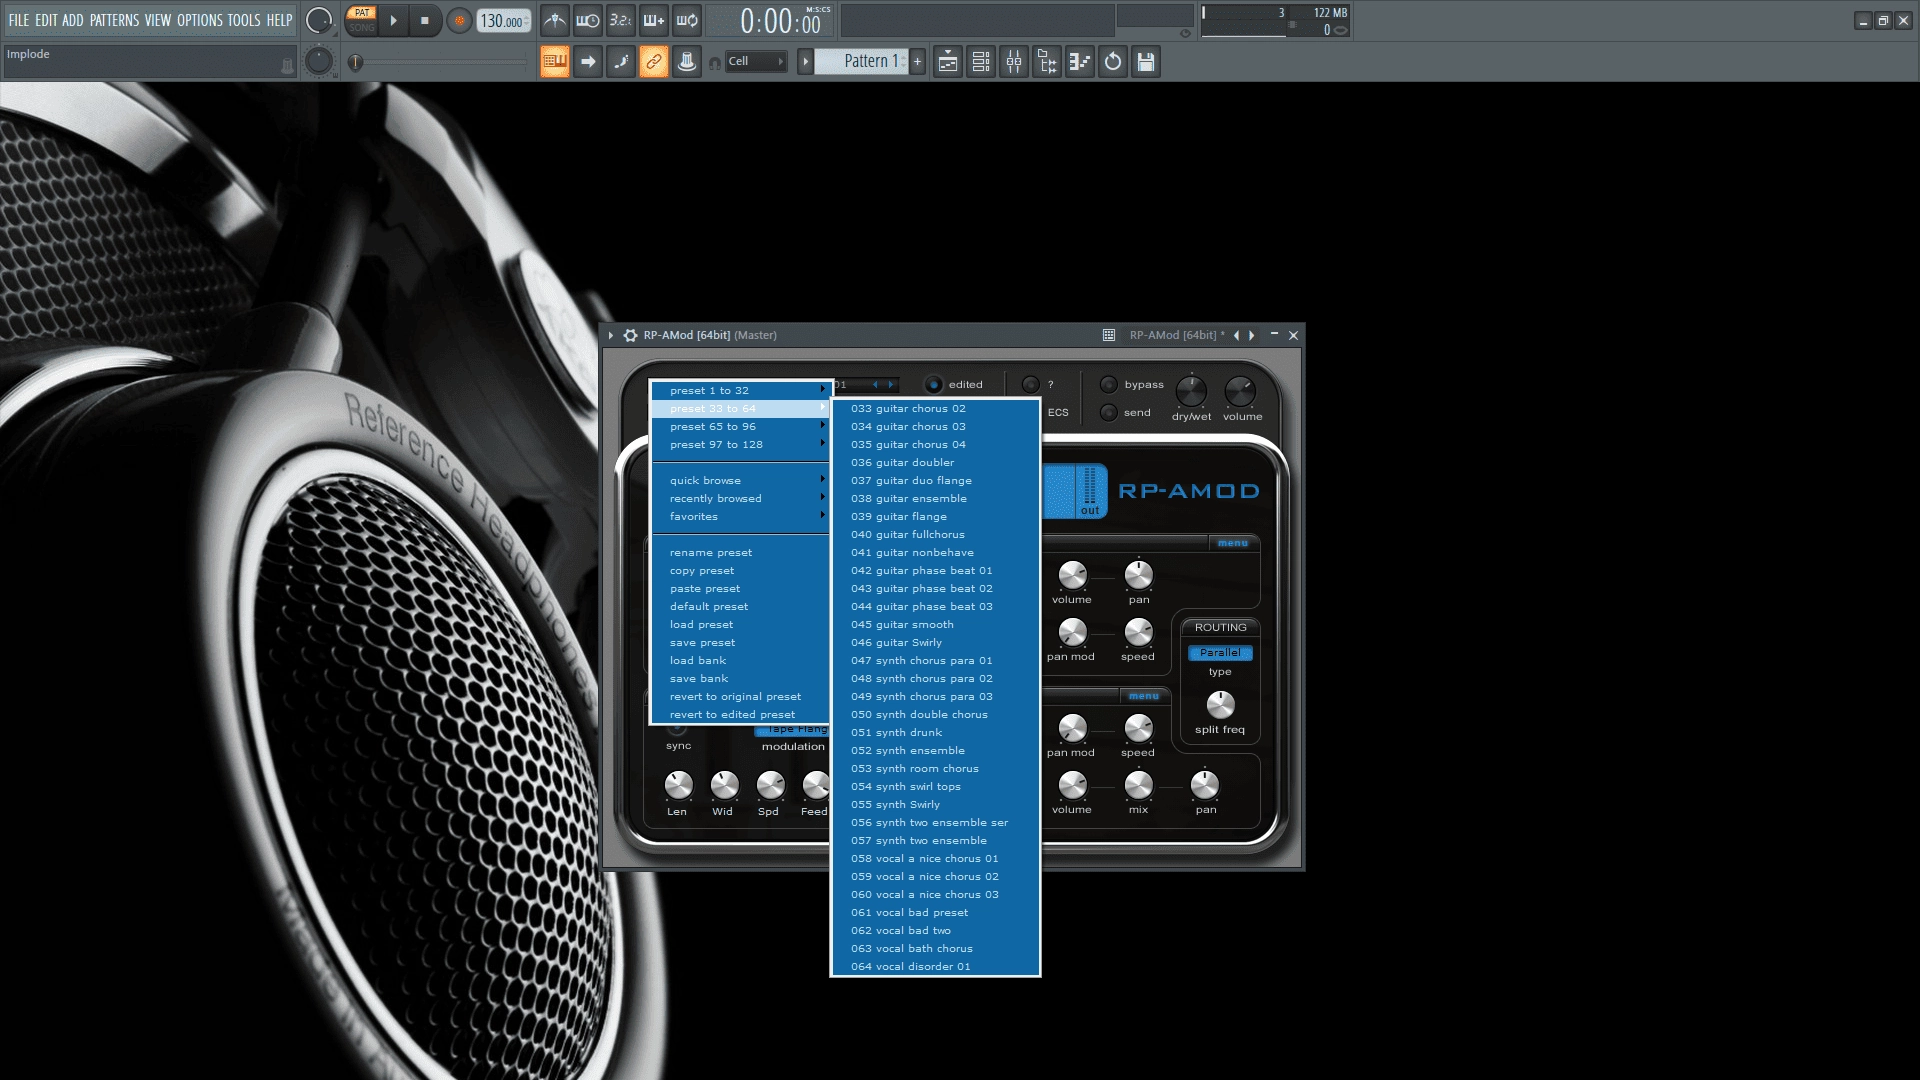Click the RP-AMod preset grid icon
Image resolution: width=1920 pixels, height=1080 pixels.
(1109, 335)
